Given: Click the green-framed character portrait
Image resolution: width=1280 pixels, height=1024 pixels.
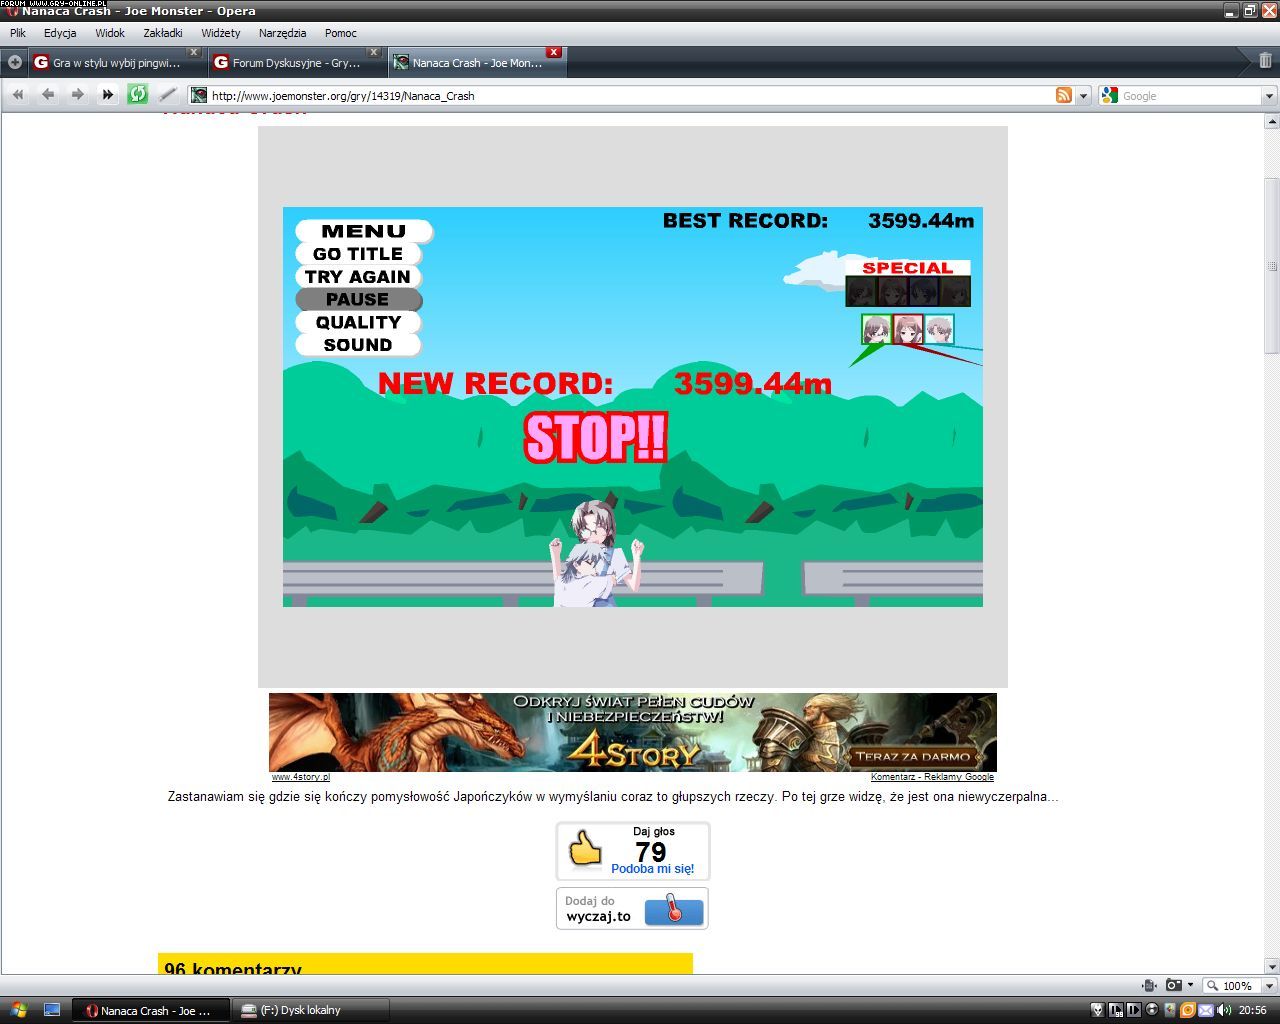Looking at the screenshot, I should [877, 329].
